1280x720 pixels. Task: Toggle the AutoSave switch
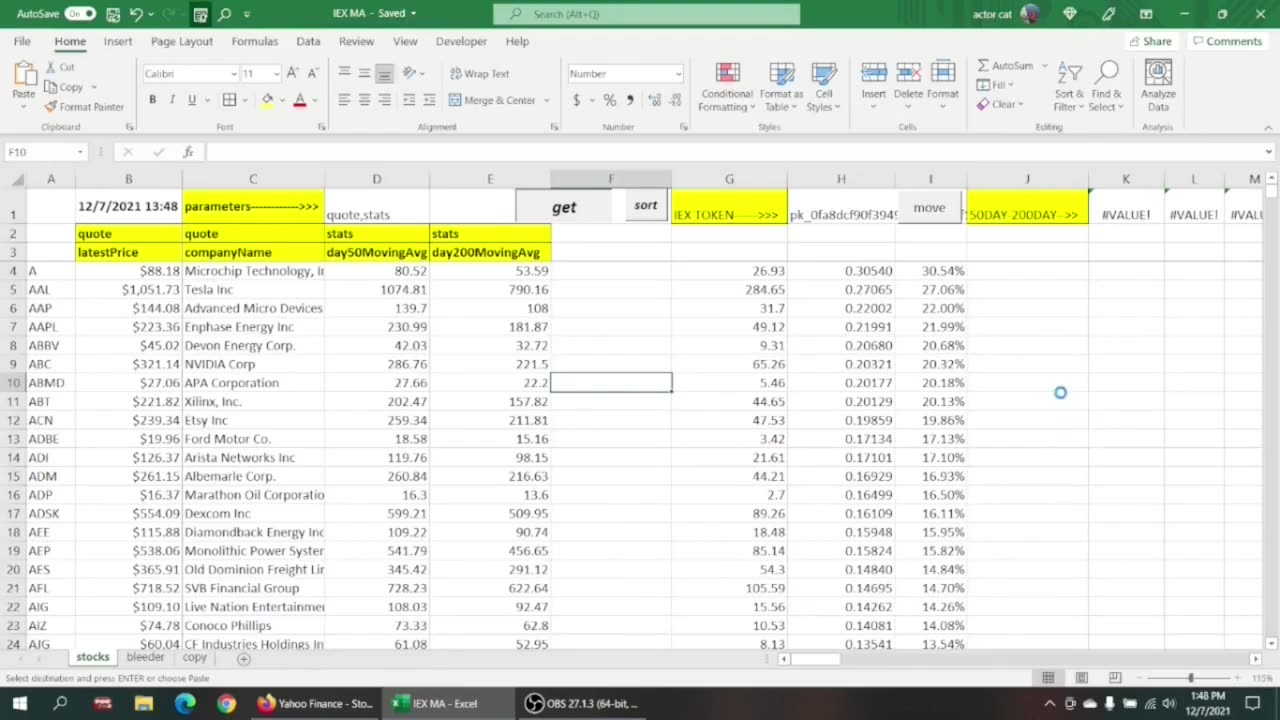(x=80, y=14)
